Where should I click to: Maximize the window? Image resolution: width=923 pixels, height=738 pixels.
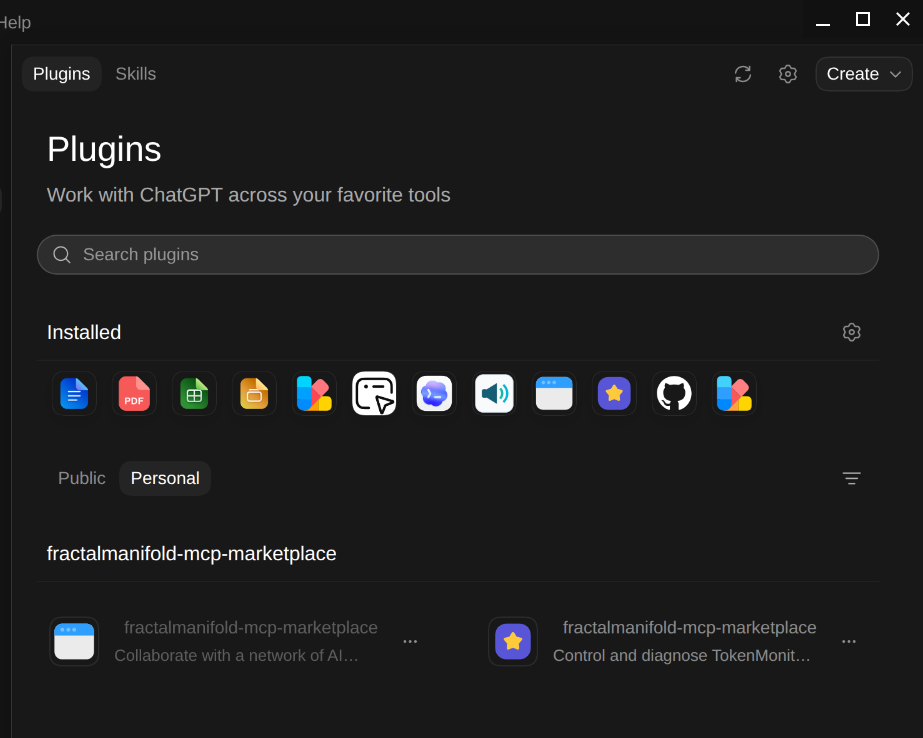pyautogui.click(x=863, y=20)
